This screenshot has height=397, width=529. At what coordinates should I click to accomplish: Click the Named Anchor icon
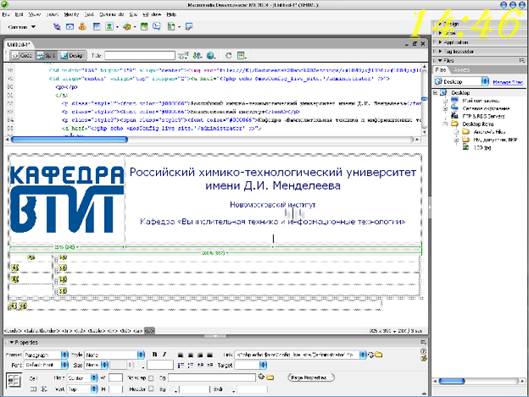(x=83, y=27)
